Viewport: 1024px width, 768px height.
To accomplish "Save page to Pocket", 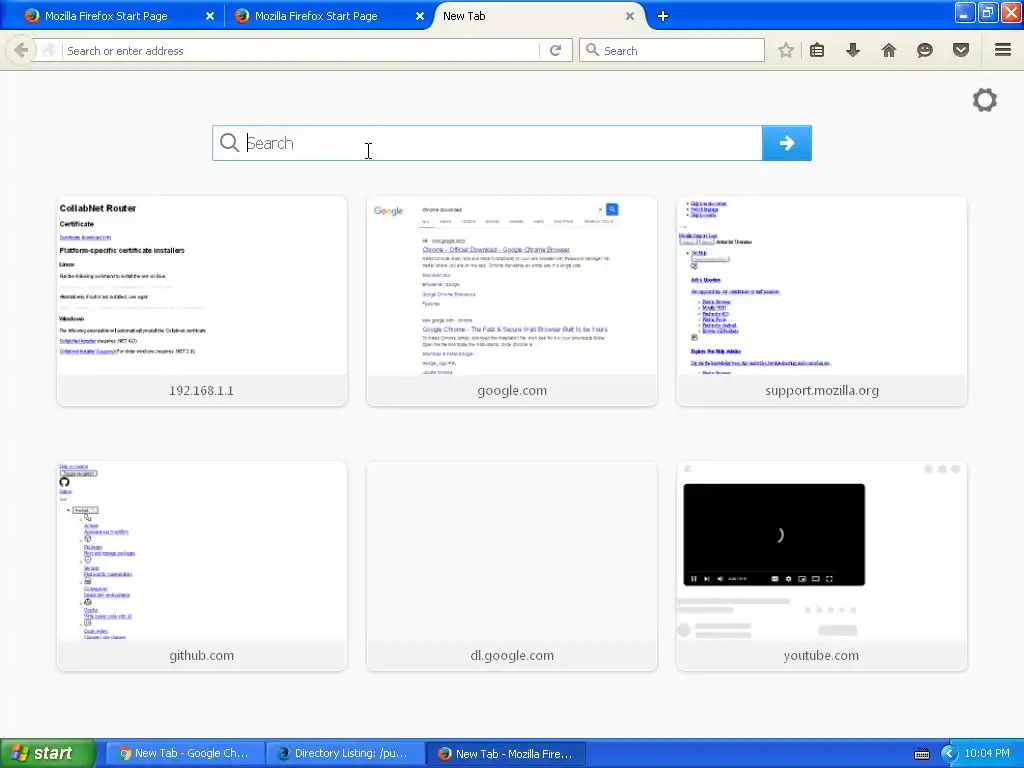I will pos(961,50).
